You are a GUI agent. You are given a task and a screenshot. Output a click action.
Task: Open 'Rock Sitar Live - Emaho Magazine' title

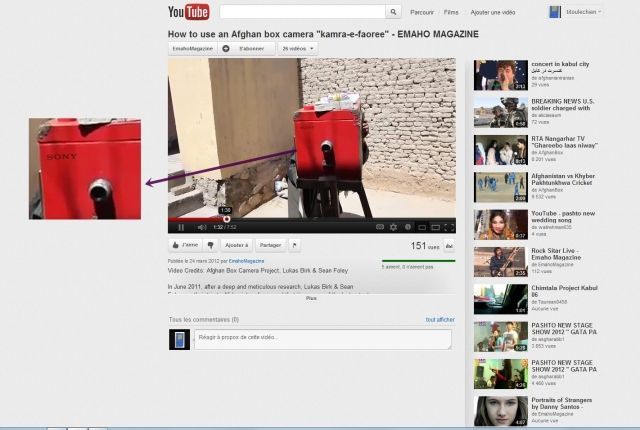tap(556, 254)
